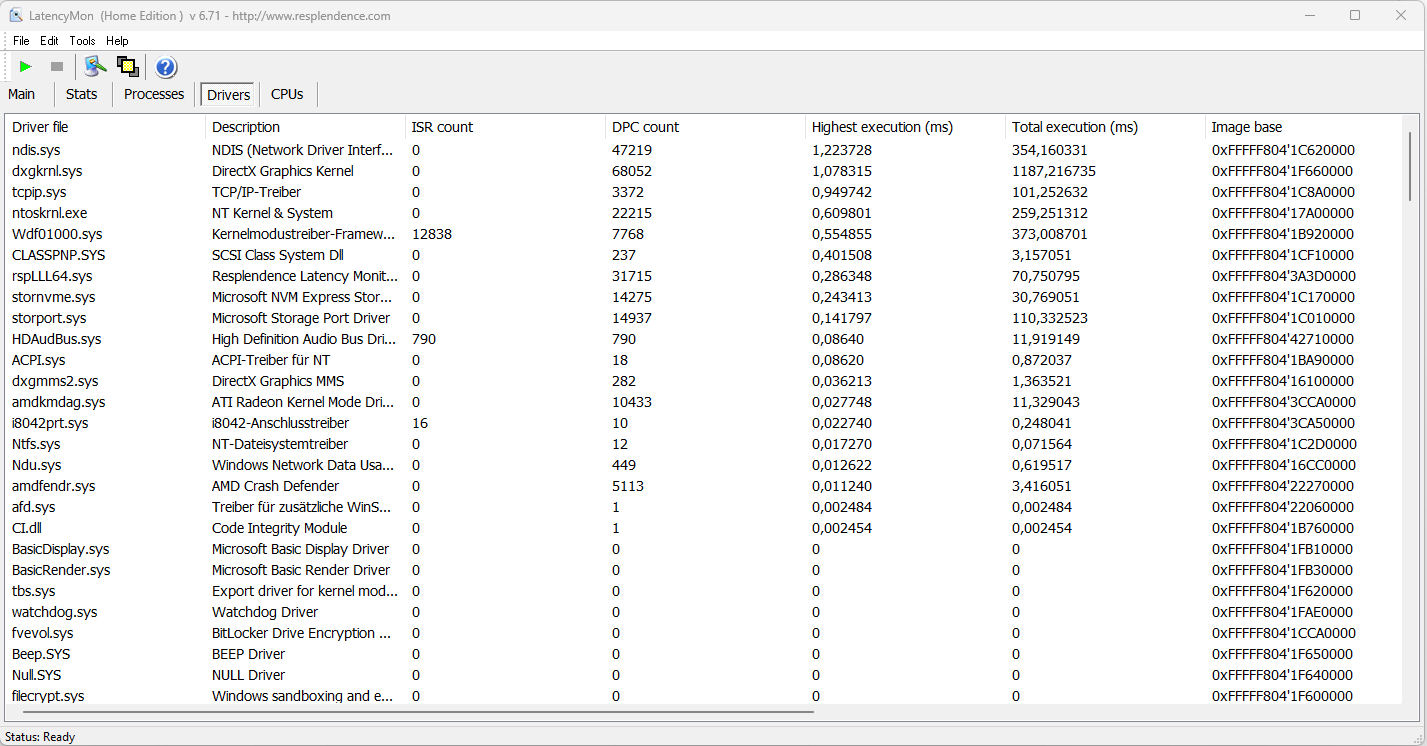Sort by the ISR count column header
This screenshot has width=1427, height=746.
(442, 127)
